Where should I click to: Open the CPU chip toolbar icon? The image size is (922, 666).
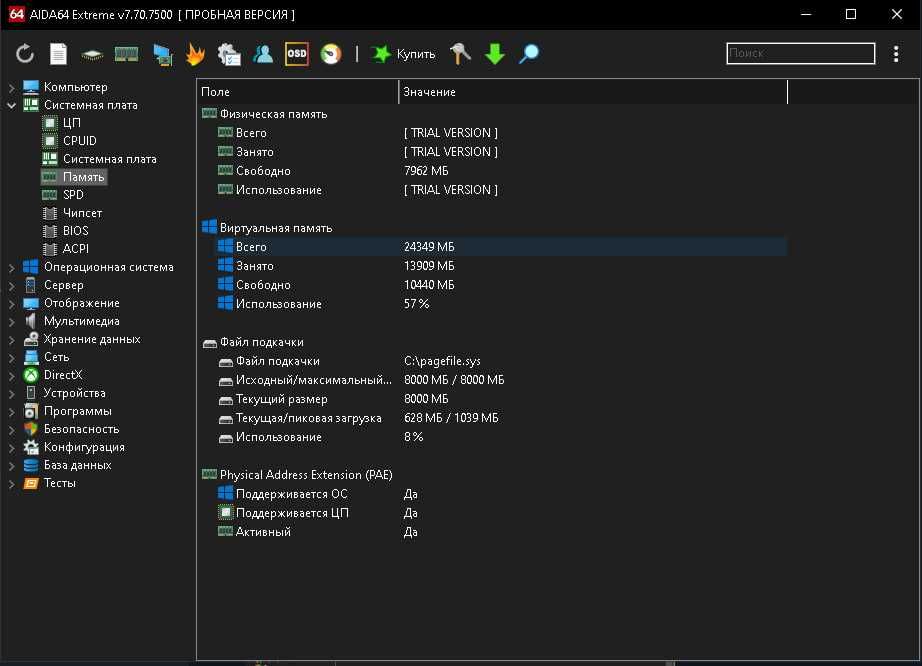coord(92,55)
